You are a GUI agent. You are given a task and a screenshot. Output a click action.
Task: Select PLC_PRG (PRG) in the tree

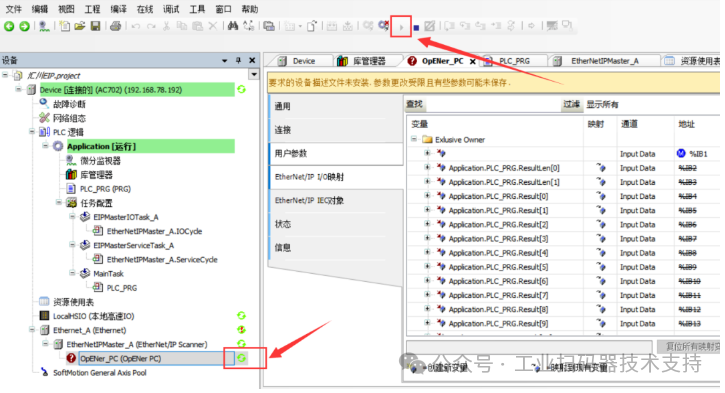[x=105, y=189]
